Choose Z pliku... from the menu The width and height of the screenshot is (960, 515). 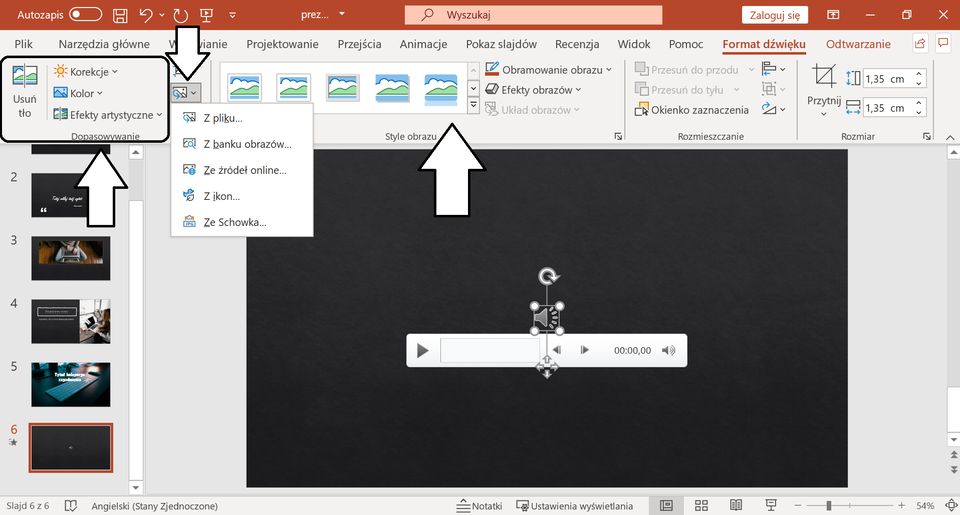coord(222,118)
